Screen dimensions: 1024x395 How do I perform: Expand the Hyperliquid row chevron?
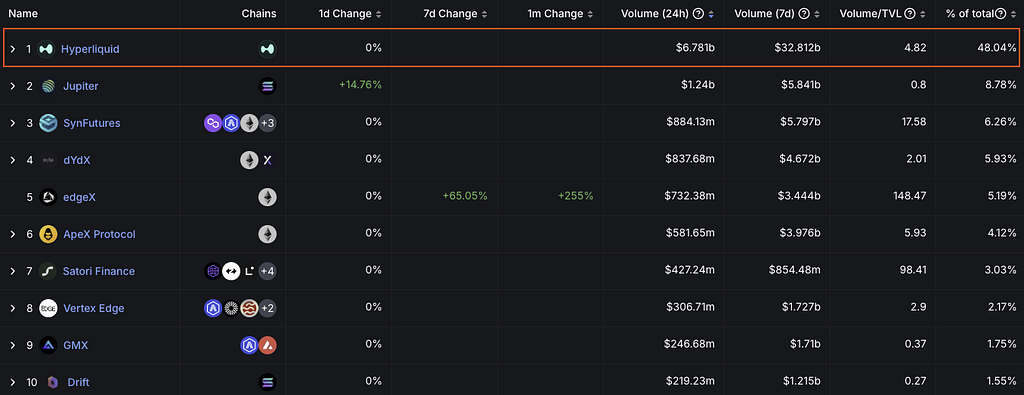point(12,49)
